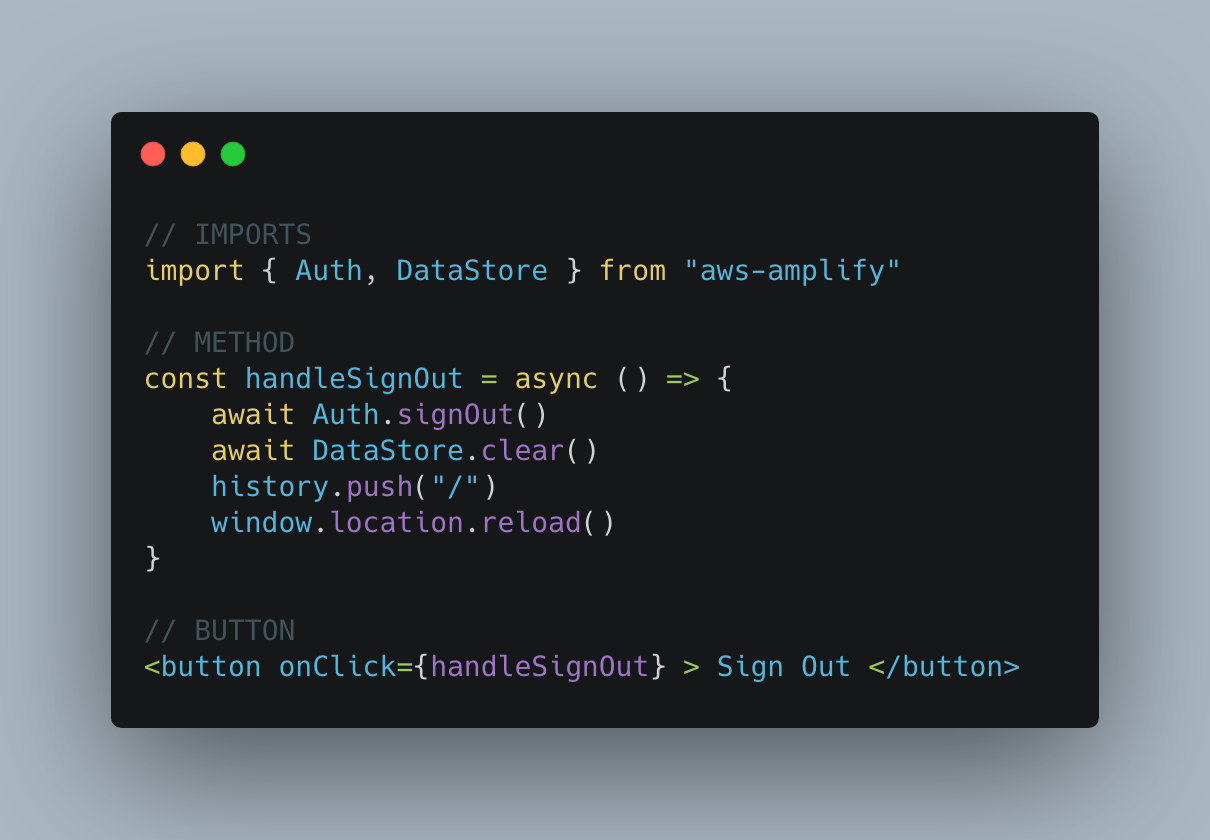
Task: Click the "aws-amplify" string
Action: pos(793,271)
